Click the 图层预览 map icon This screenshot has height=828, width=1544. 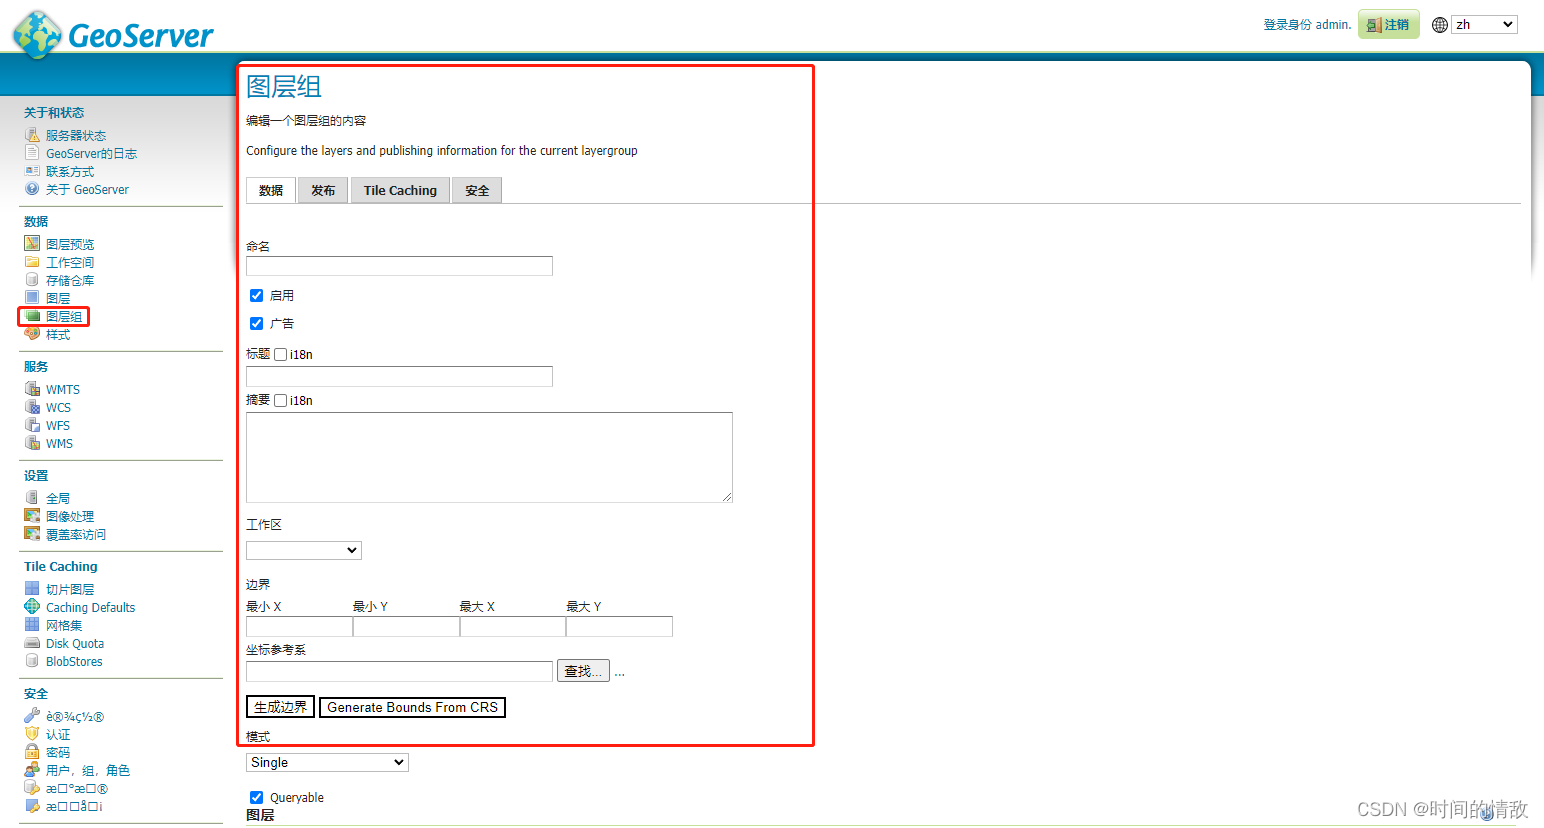click(x=32, y=244)
